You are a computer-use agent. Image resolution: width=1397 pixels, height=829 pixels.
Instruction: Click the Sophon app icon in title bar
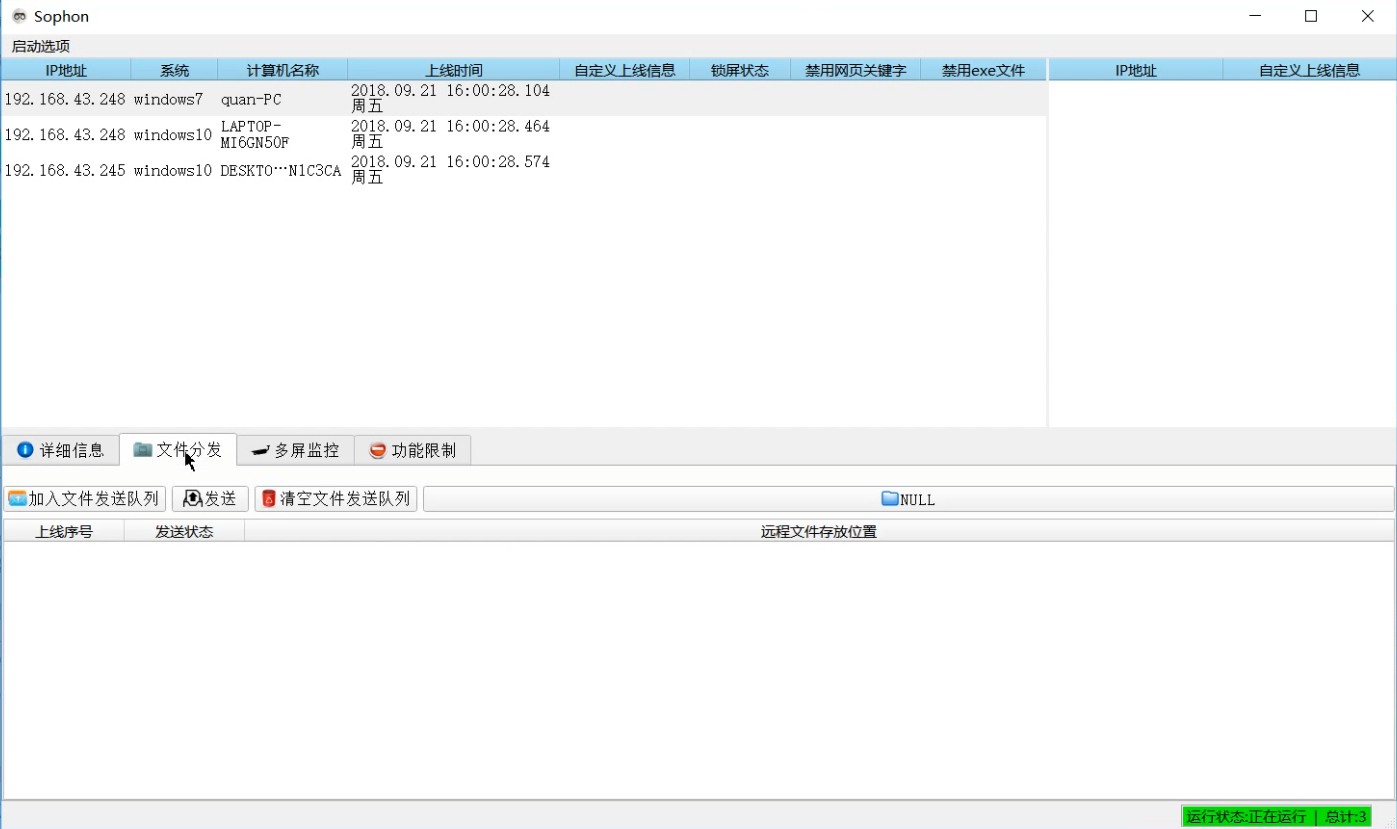click(x=19, y=16)
